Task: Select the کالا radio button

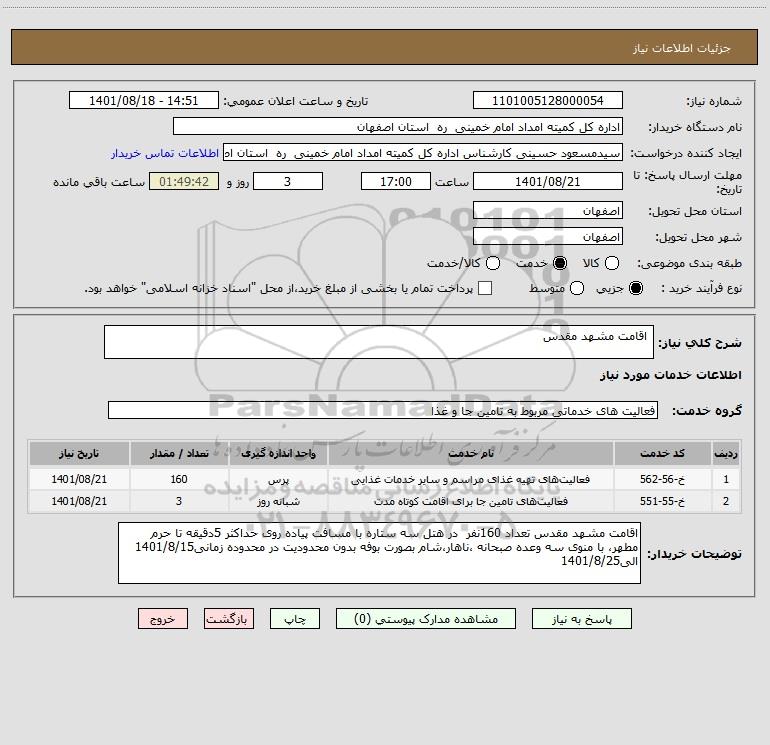Action: (611, 263)
